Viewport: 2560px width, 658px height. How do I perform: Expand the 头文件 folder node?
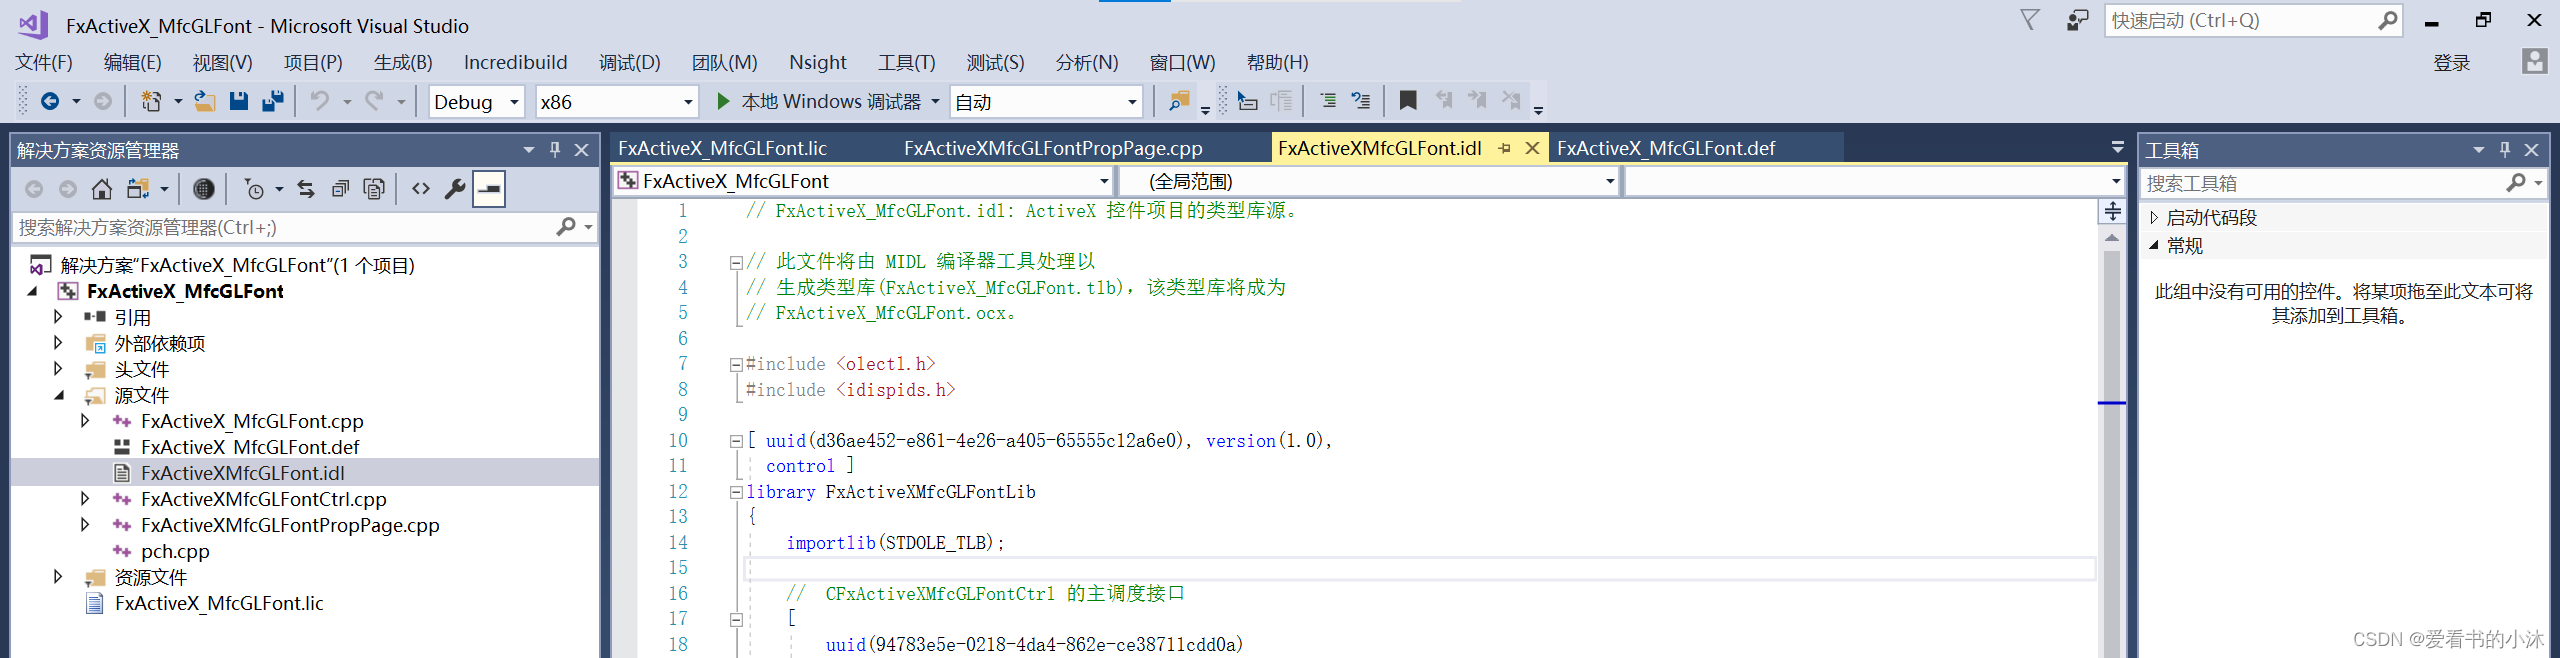58,369
